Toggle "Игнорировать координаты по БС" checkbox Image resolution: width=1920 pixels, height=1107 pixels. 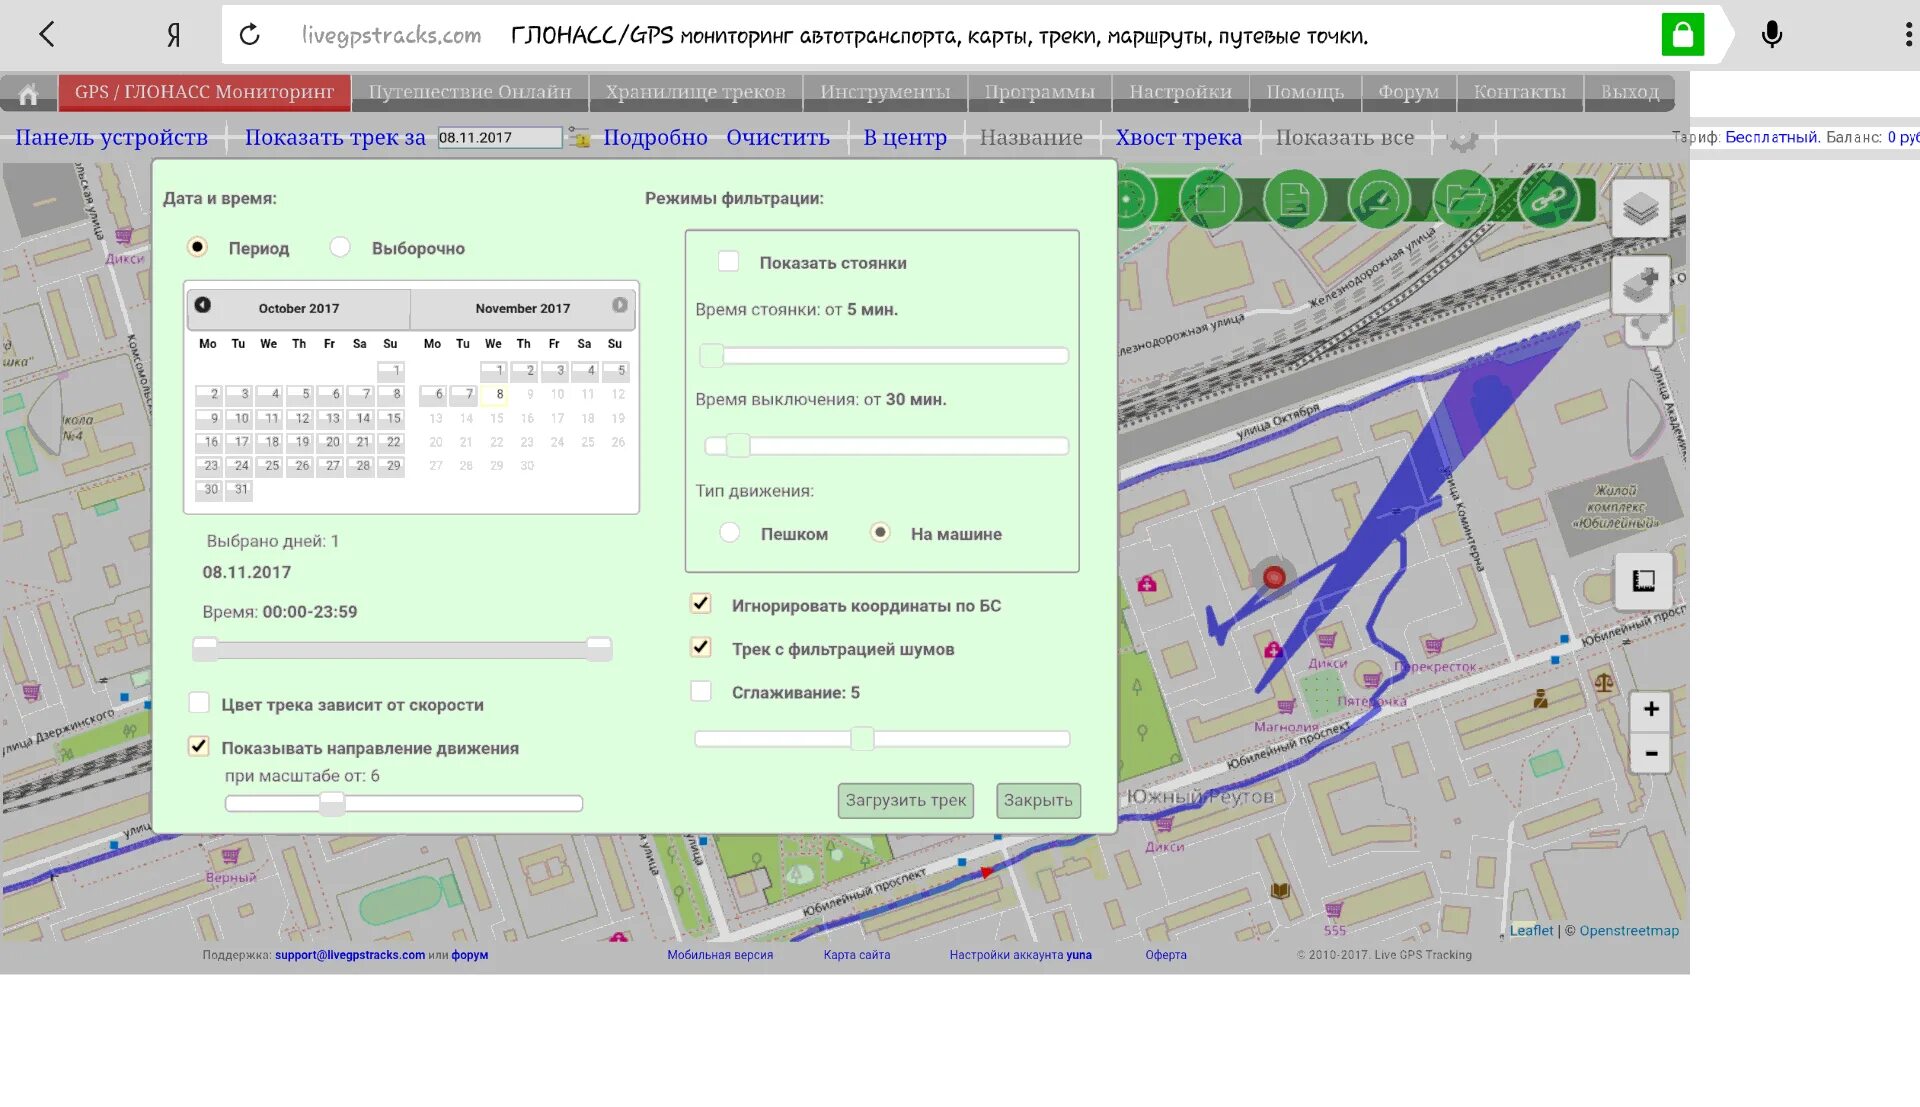point(701,604)
